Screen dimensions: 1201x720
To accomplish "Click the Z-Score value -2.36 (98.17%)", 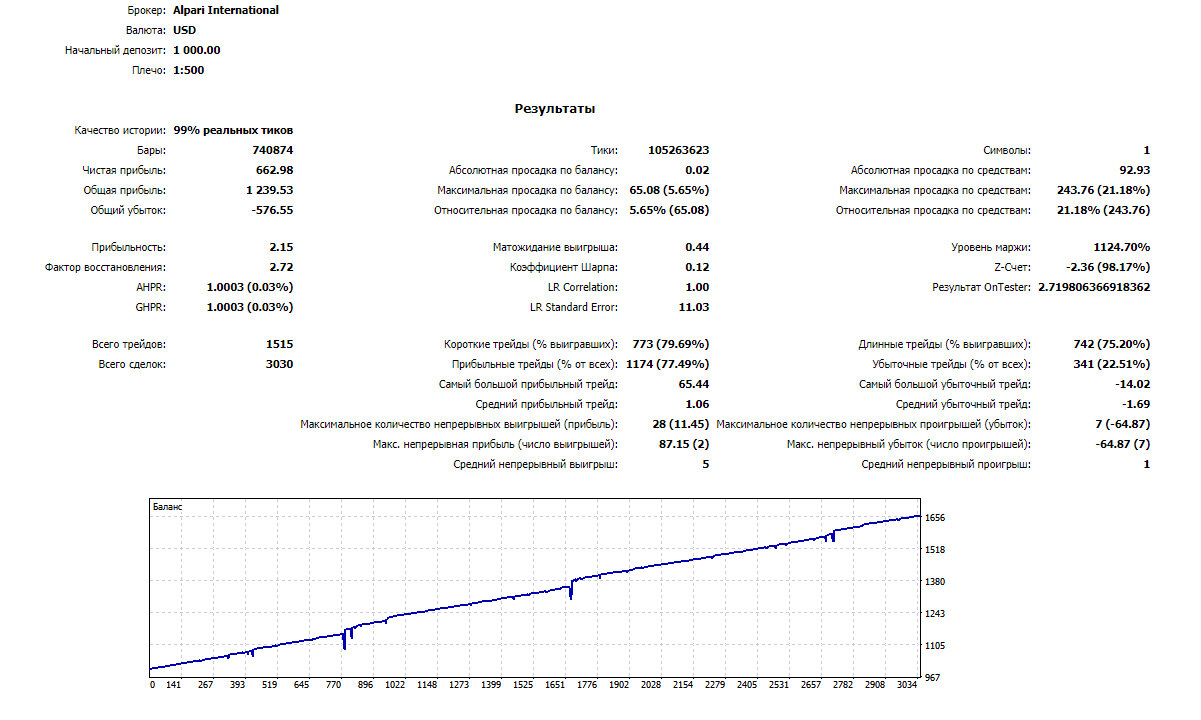I will [x=1110, y=267].
